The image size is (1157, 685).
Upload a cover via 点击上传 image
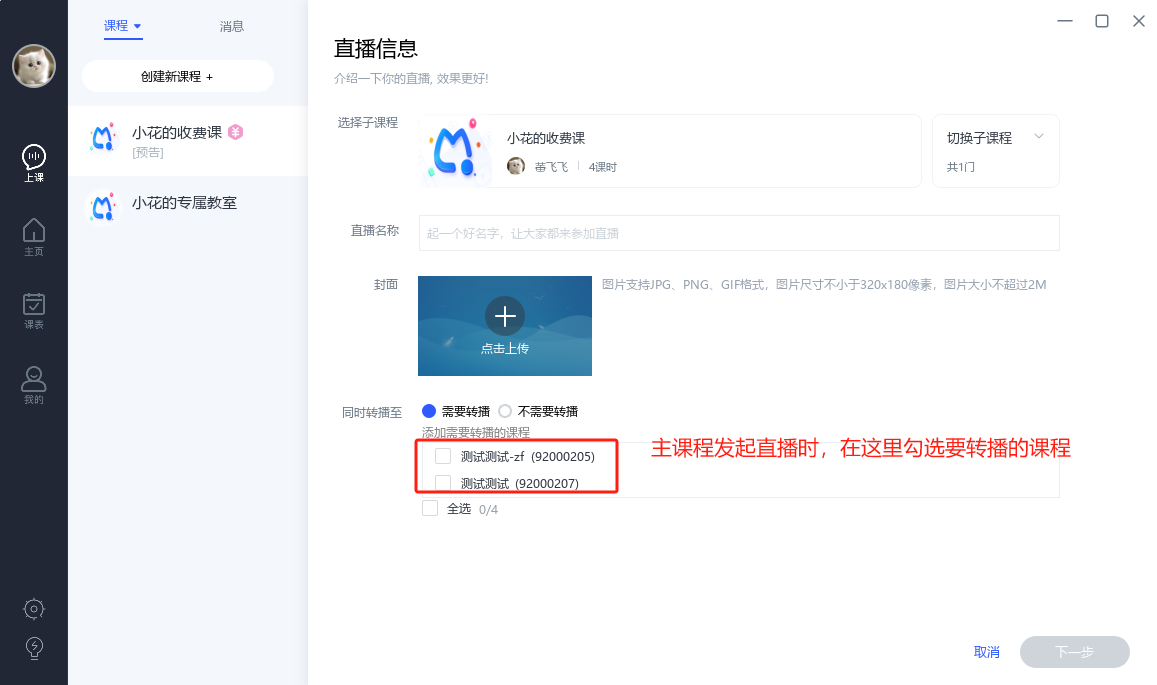click(x=505, y=326)
